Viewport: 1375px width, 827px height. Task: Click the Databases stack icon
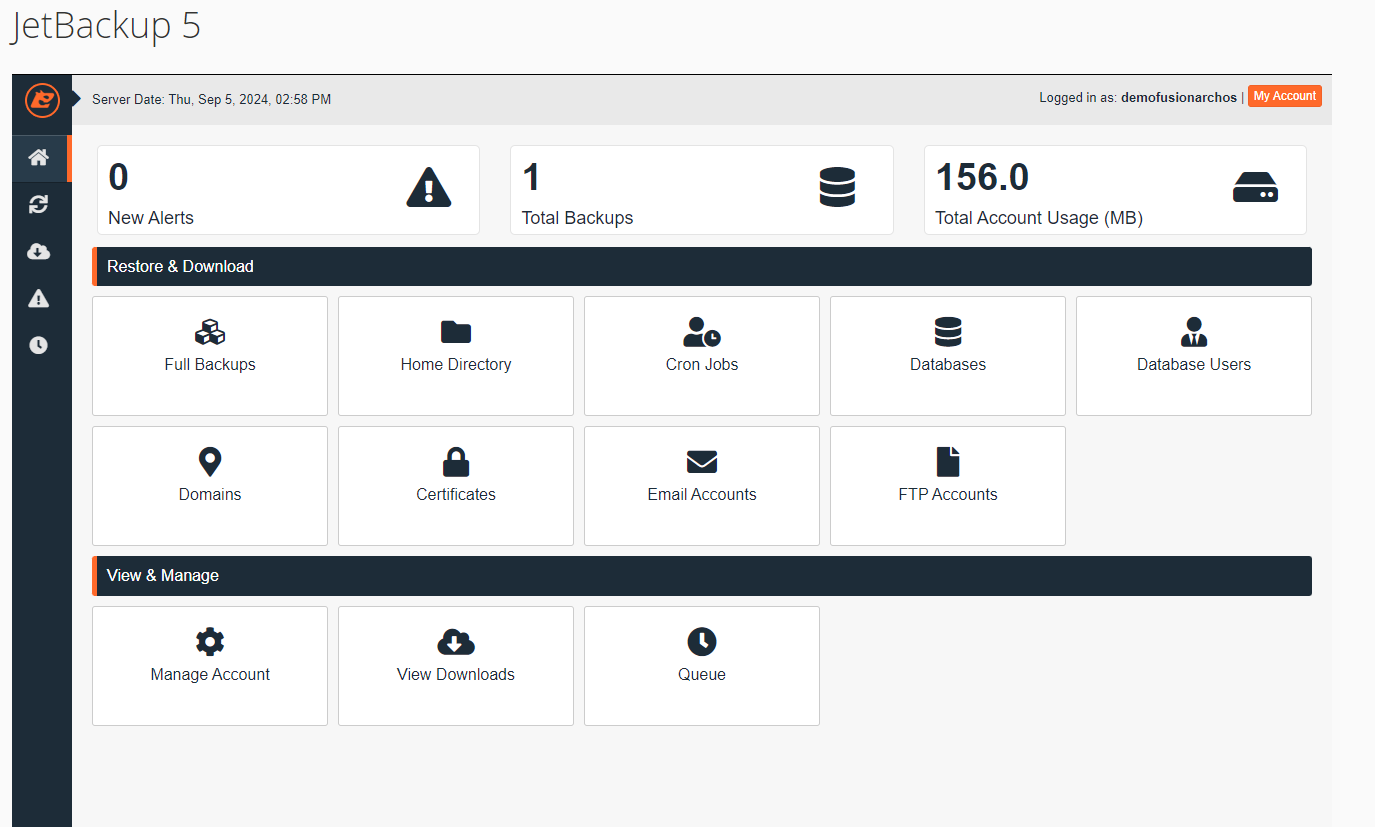948,332
